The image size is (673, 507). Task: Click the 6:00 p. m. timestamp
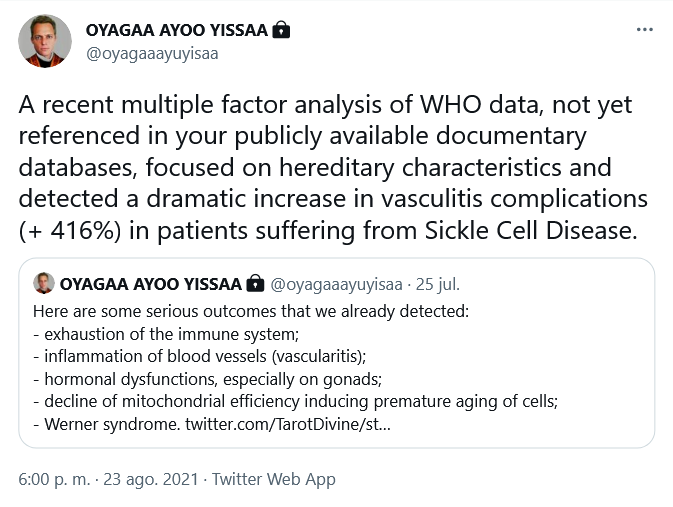click(x=54, y=479)
